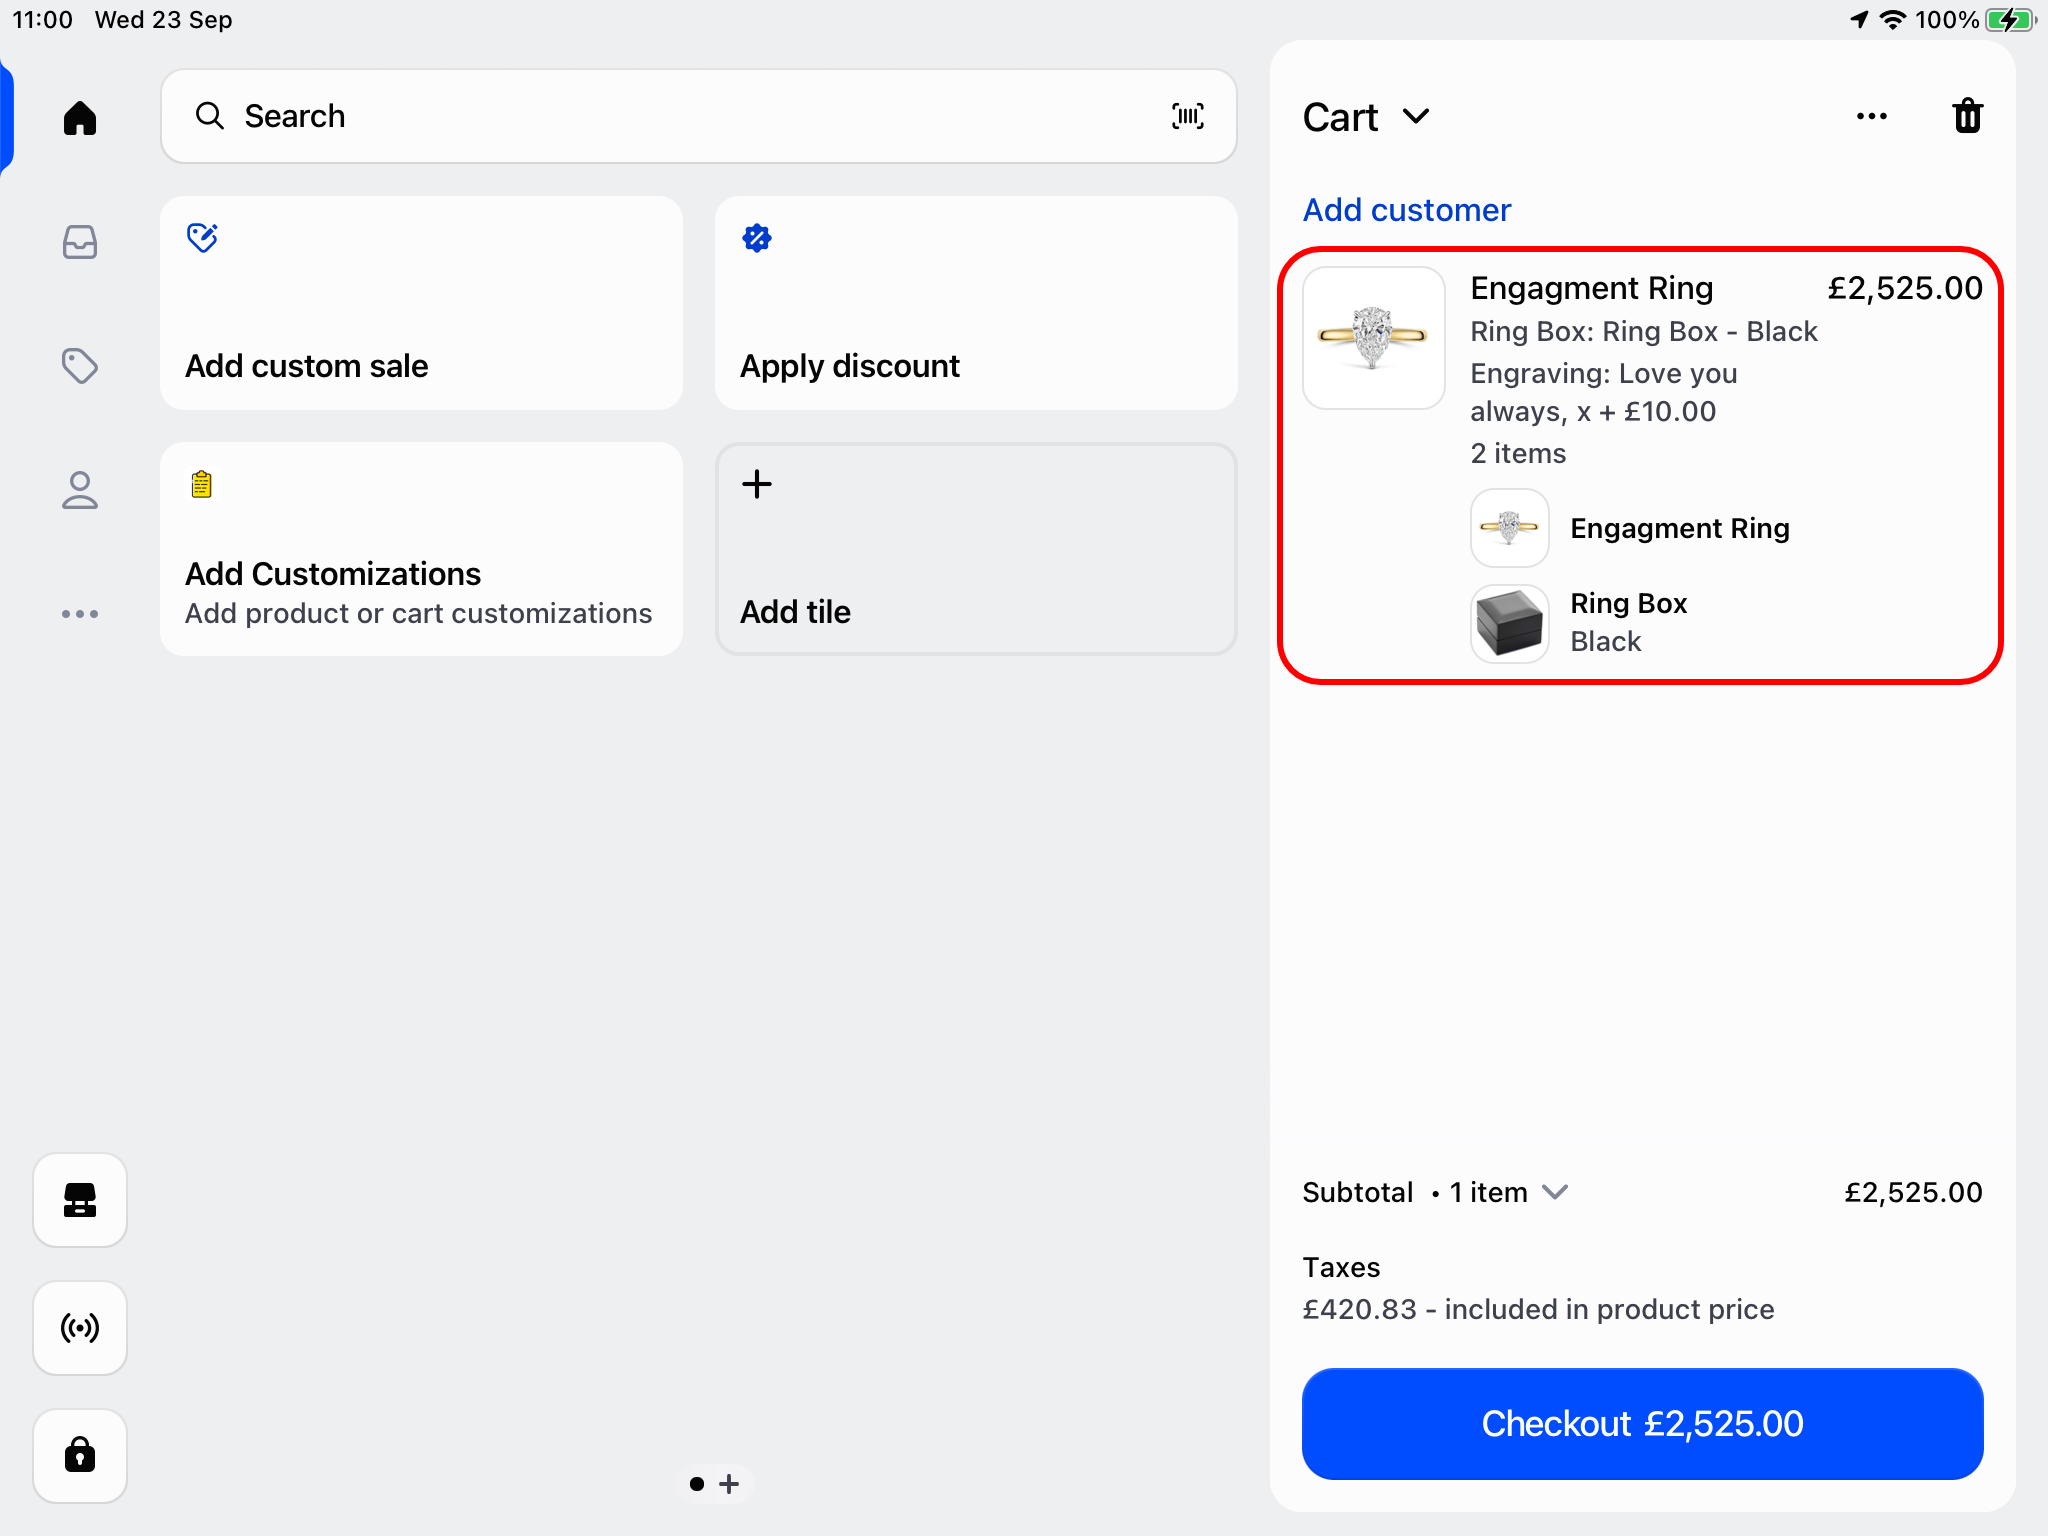2048x1536 pixels.
Task: Click the Add customer link
Action: pos(1406,210)
